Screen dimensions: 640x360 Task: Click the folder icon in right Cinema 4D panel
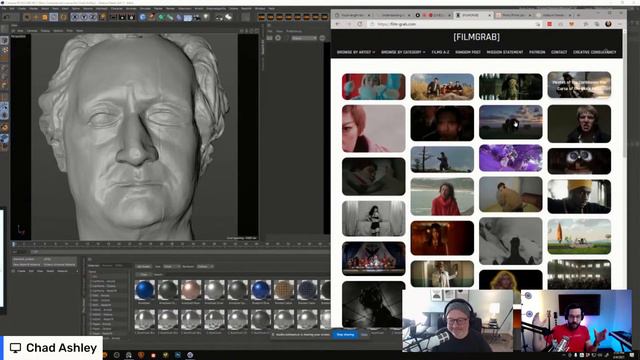[x=270, y=38]
